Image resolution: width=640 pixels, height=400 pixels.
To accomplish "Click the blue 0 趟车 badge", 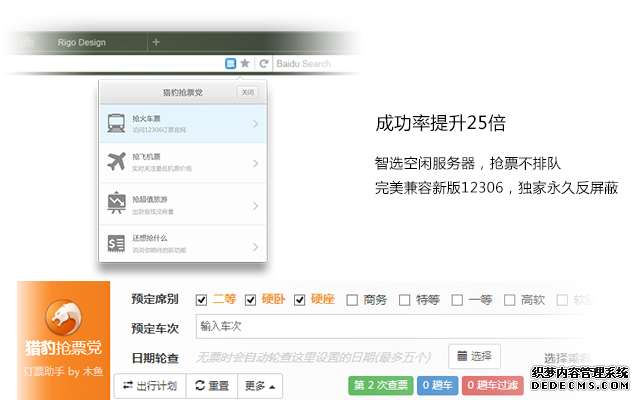I will coord(438,385).
